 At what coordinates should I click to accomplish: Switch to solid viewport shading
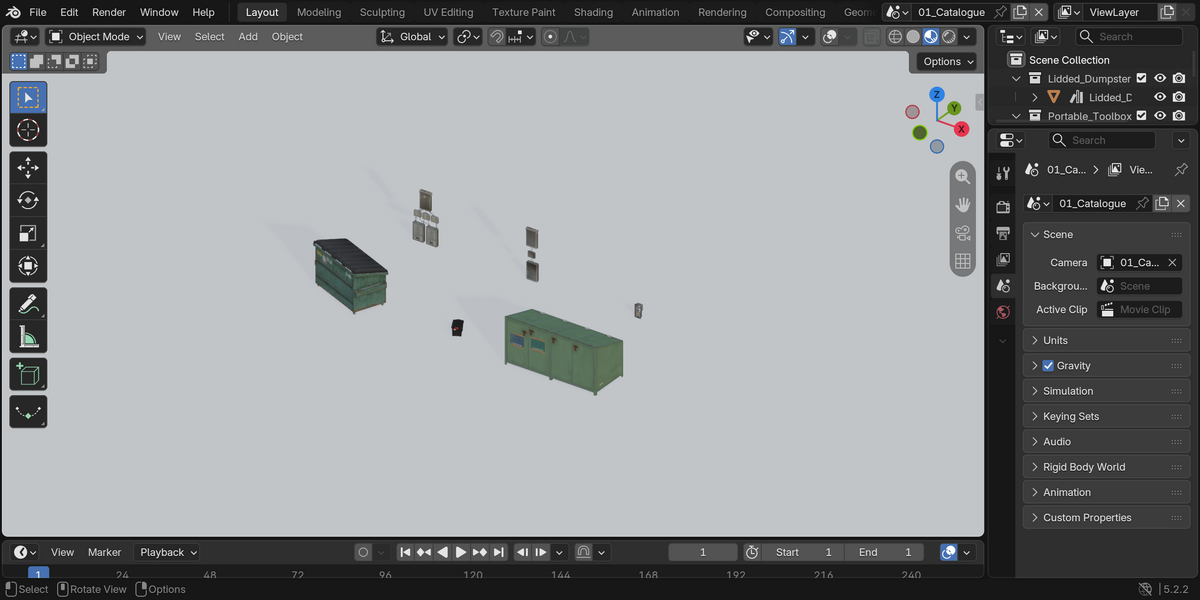(913, 36)
